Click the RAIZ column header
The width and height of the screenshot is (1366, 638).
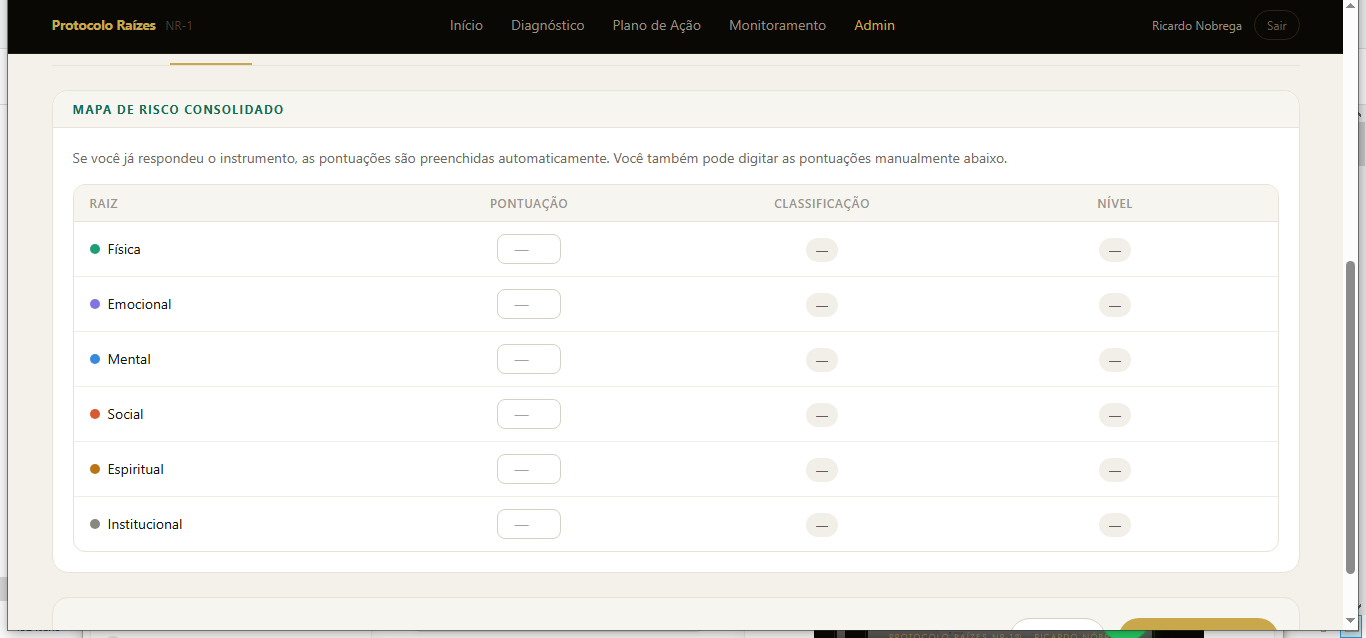[103, 204]
